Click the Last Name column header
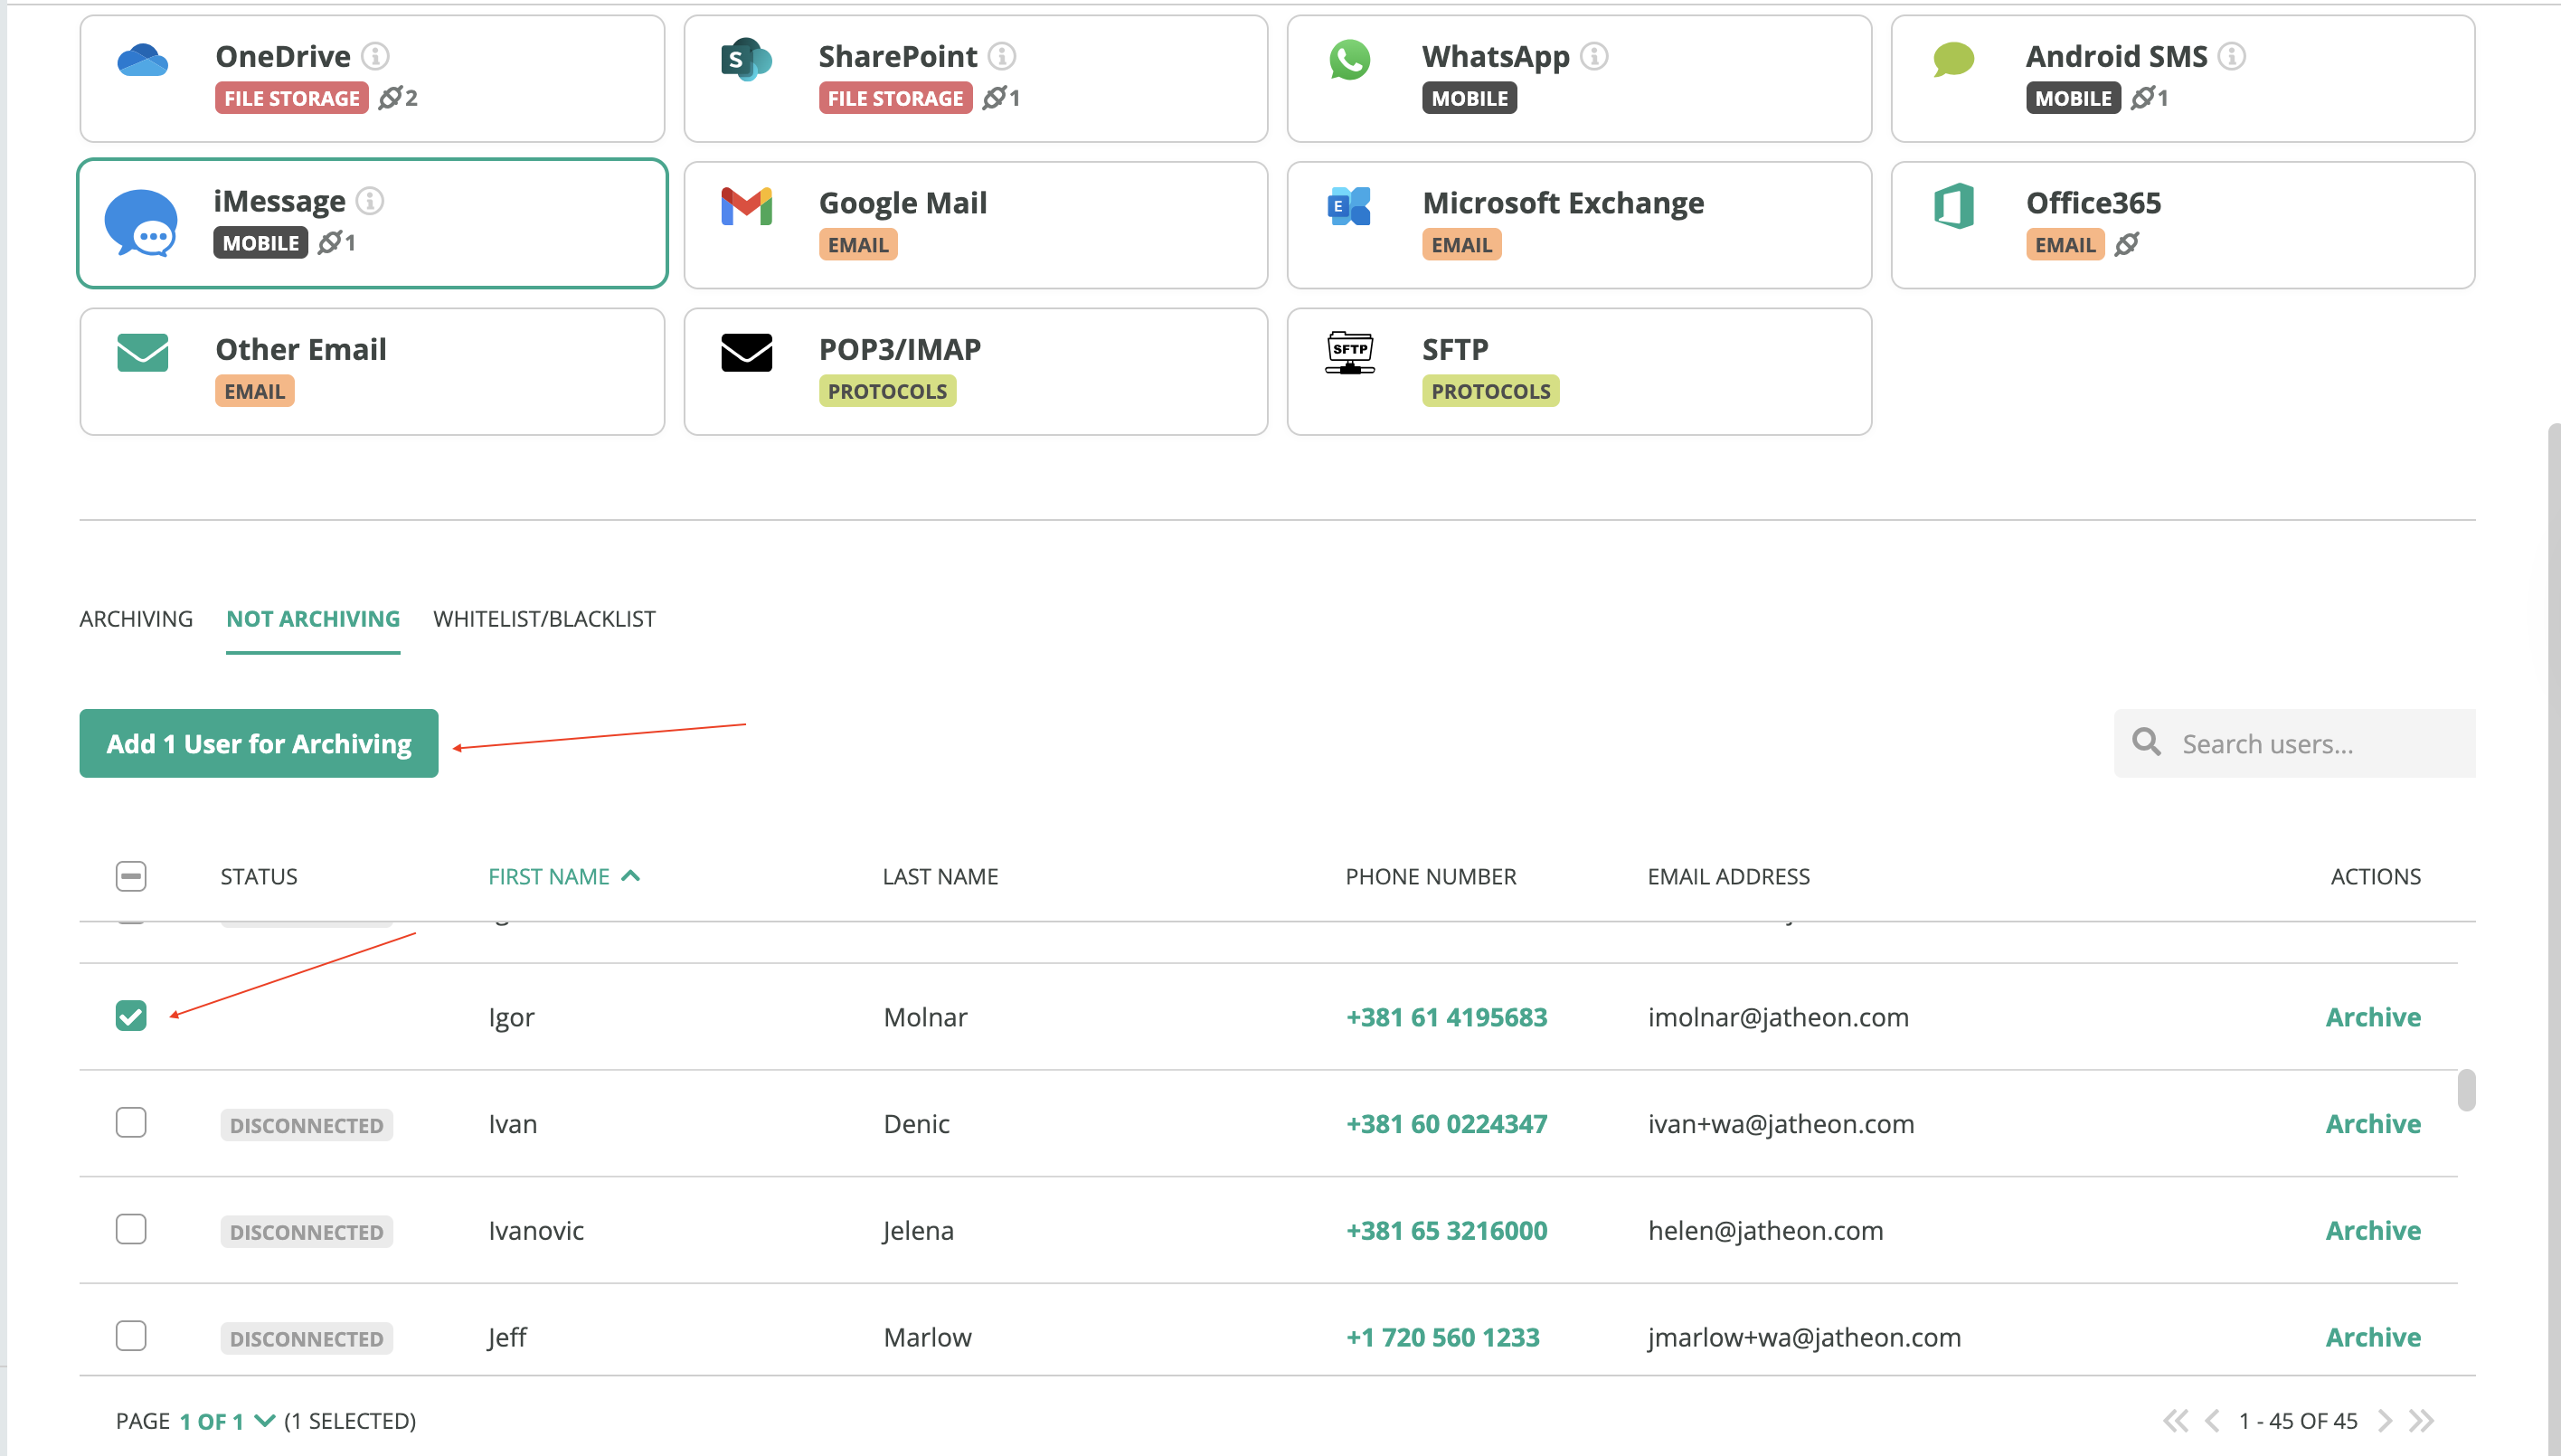Viewport: 2561px width, 1456px height. (x=940, y=877)
